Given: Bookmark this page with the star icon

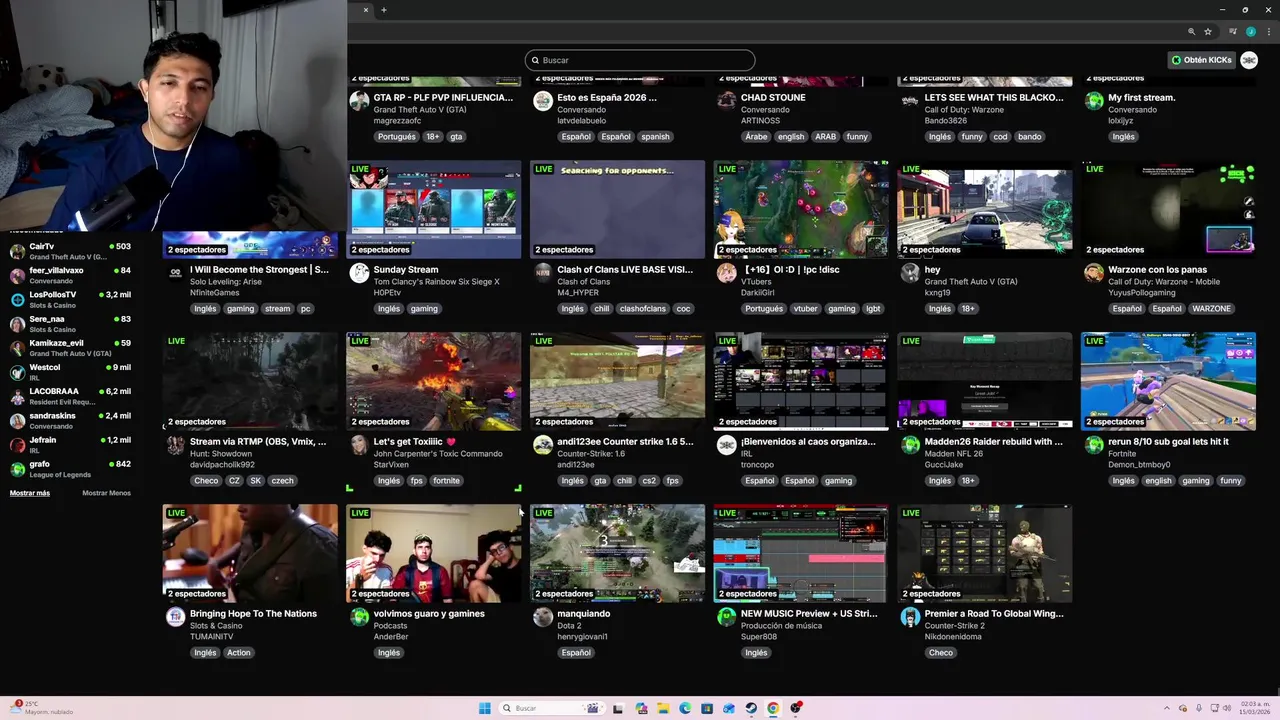Looking at the screenshot, I should click(x=1208, y=32).
